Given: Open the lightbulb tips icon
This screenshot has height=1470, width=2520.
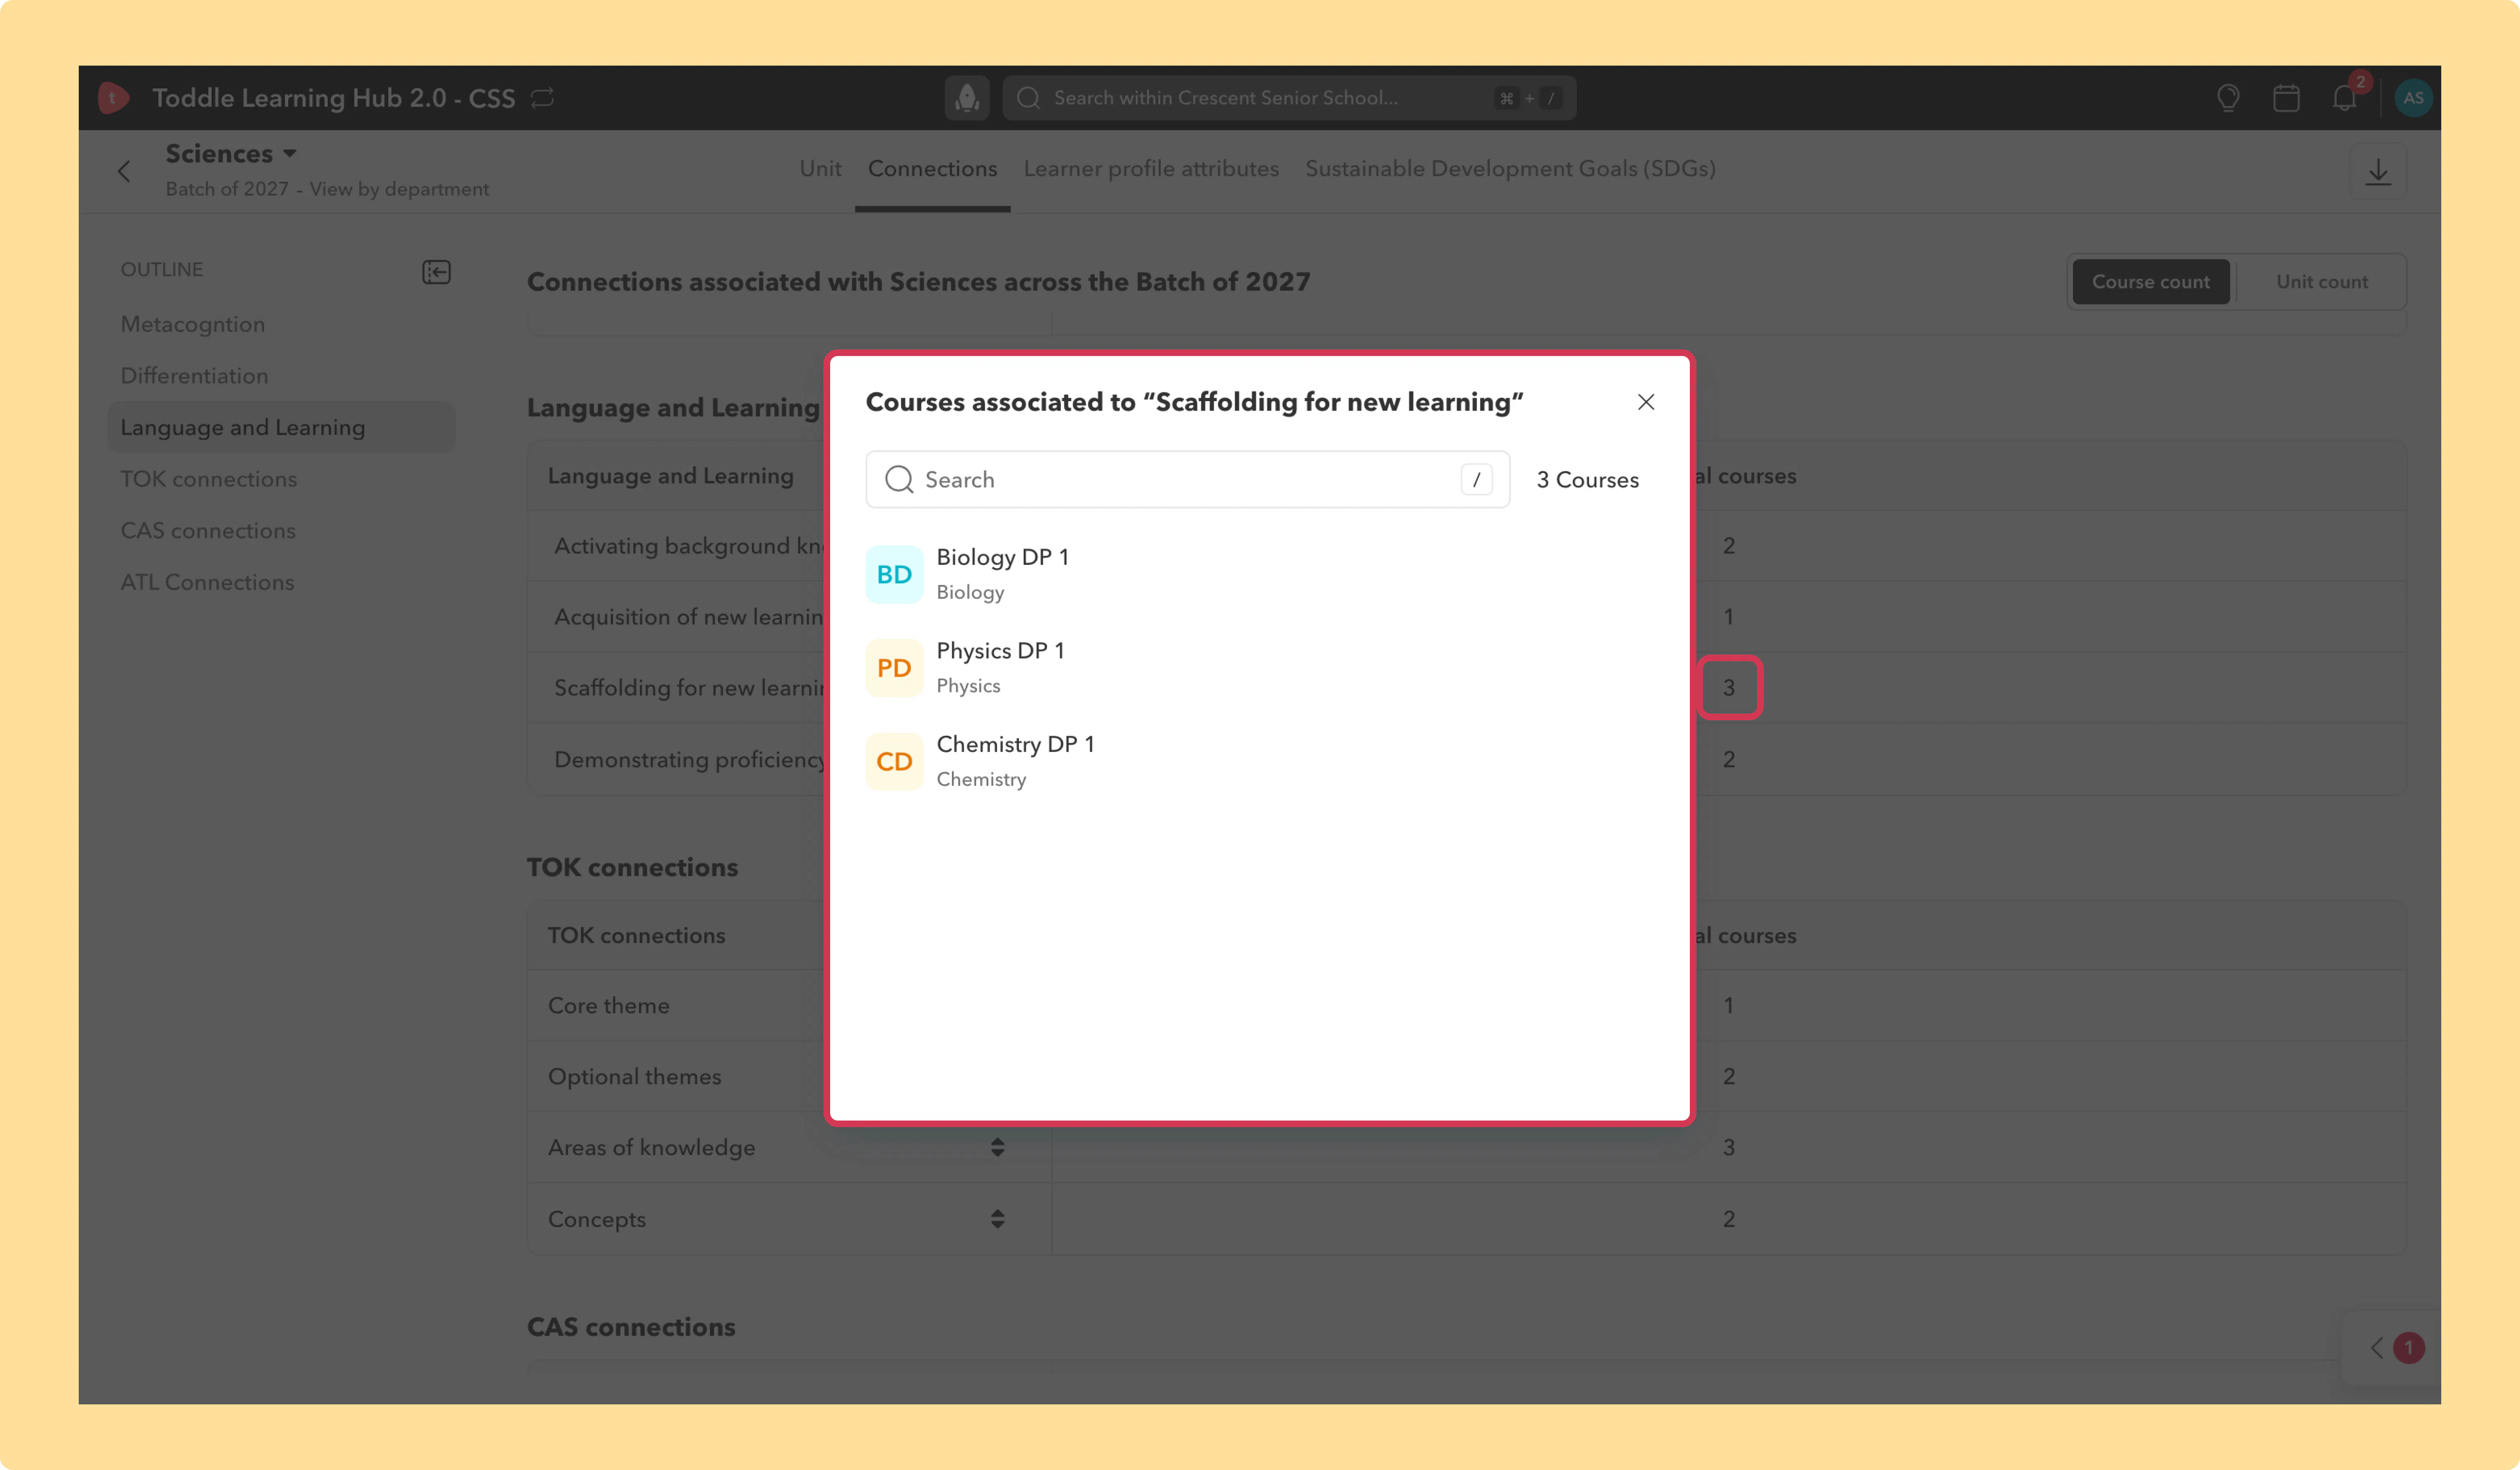Looking at the screenshot, I should click(x=2227, y=98).
